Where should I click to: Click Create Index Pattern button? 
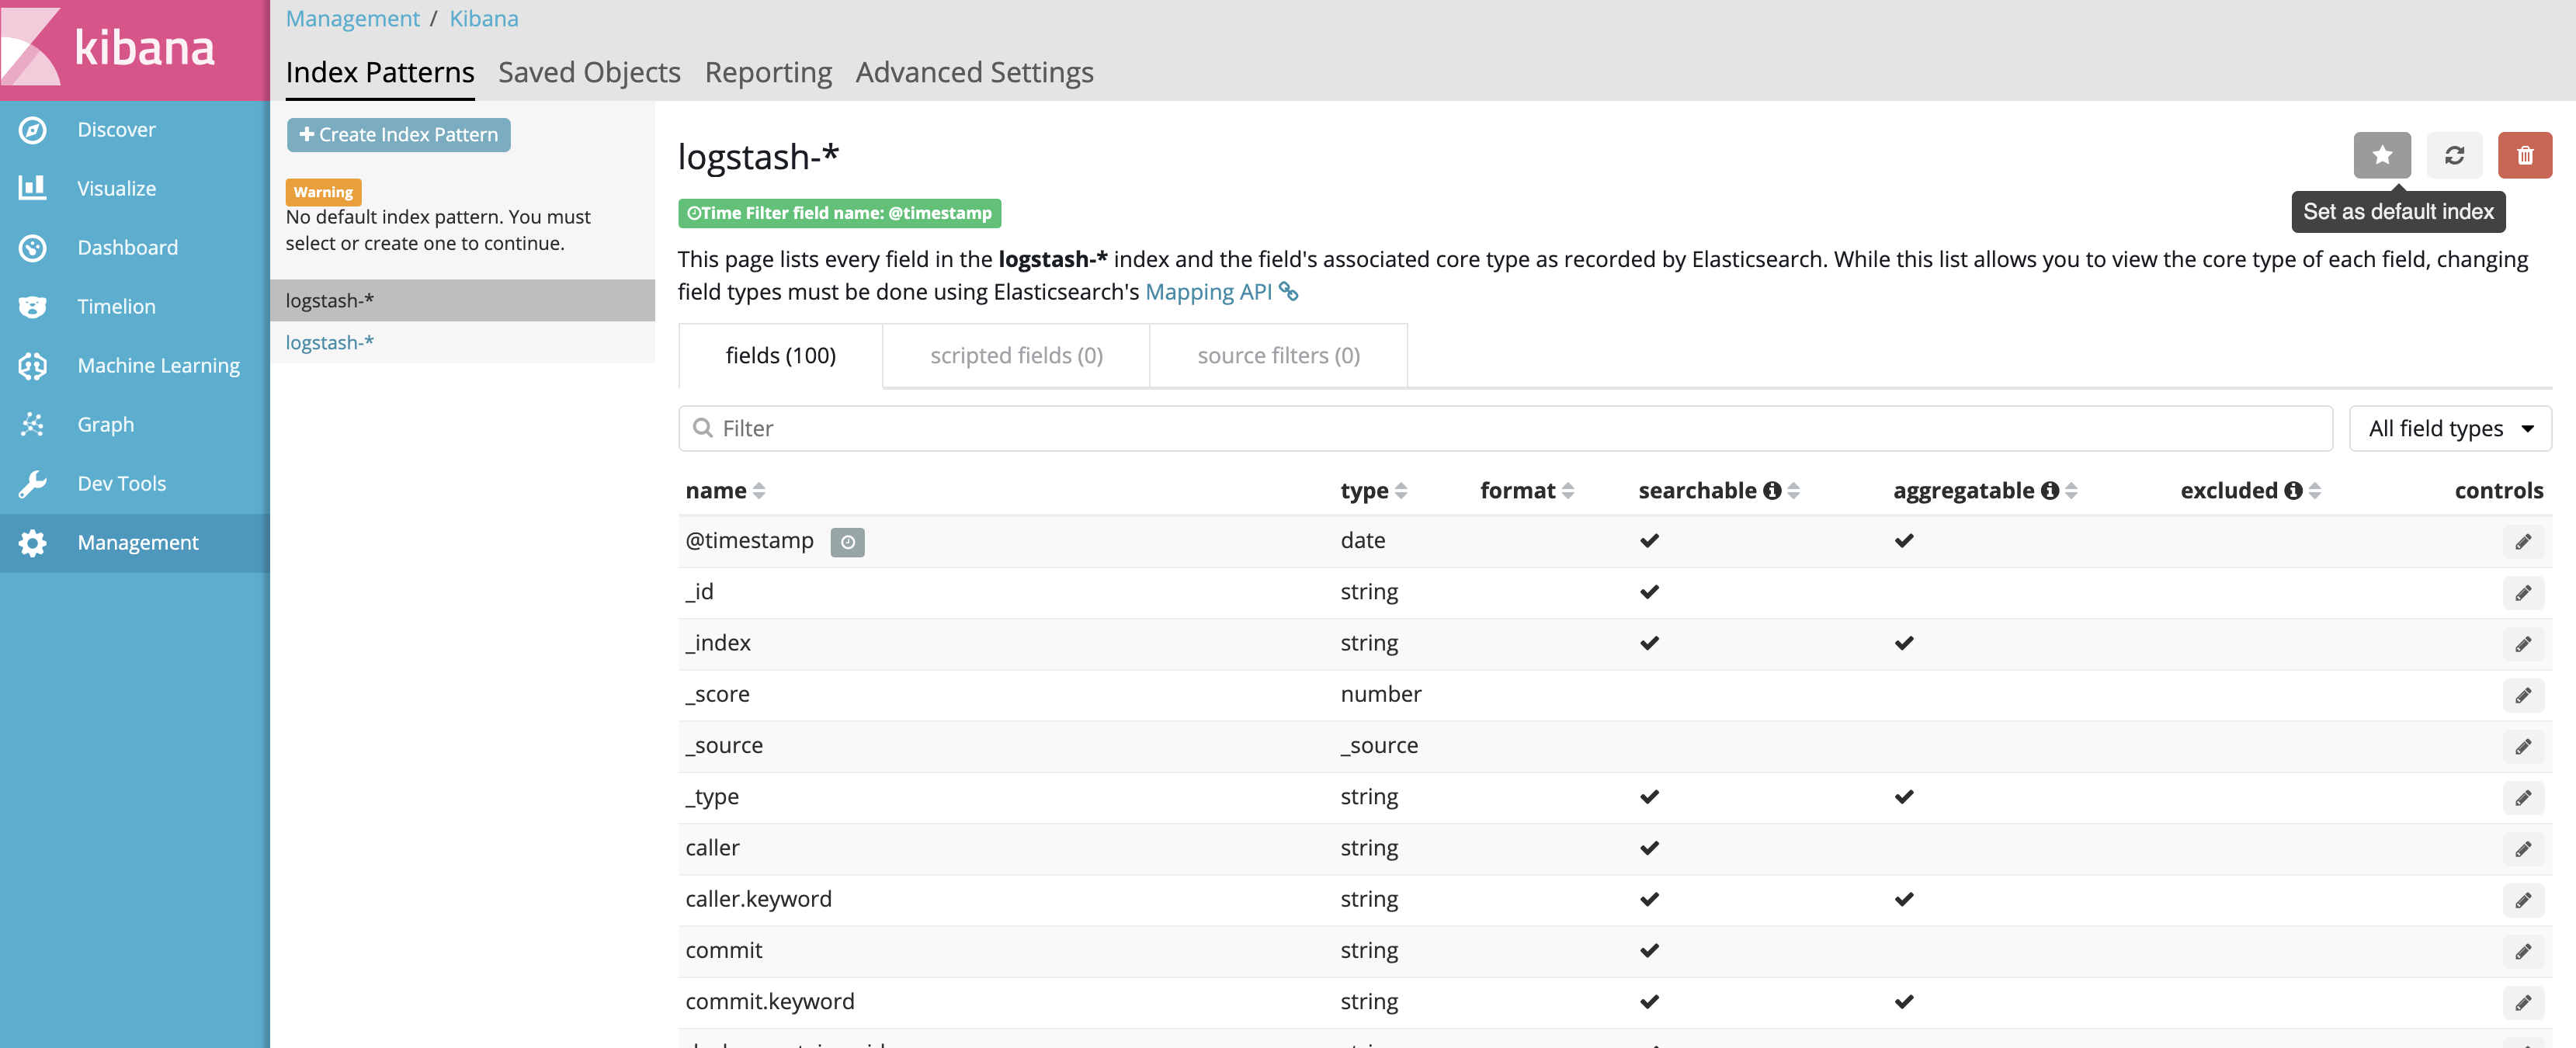(398, 135)
